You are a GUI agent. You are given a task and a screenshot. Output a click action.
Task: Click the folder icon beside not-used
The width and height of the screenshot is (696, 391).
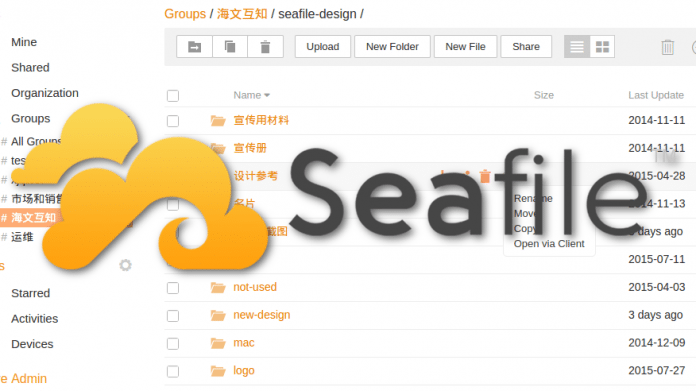[218, 288]
